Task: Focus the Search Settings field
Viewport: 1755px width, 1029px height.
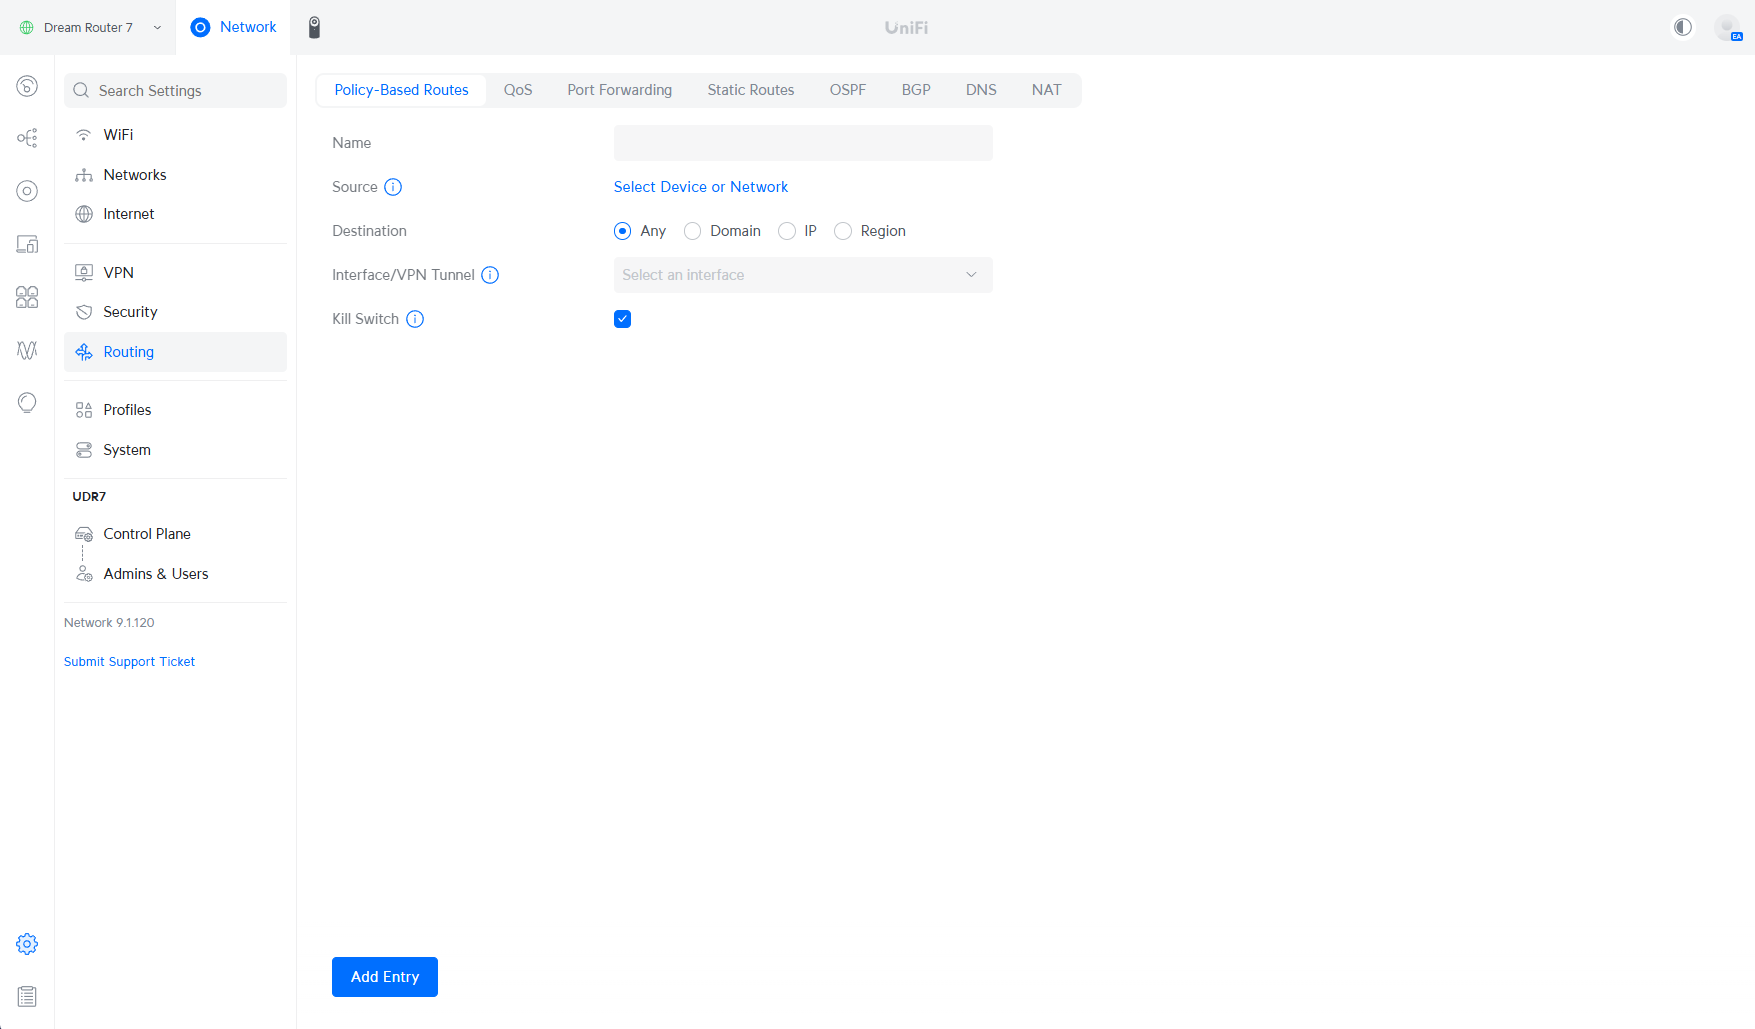Action: click(x=175, y=90)
